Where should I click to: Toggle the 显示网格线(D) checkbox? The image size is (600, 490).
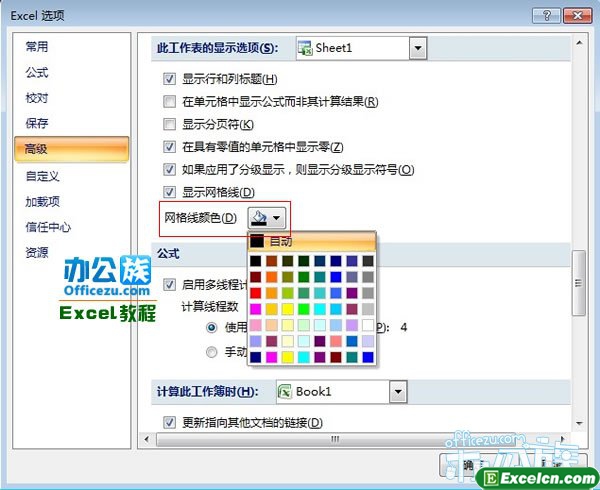pyautogui.click(x=170, y=192)
